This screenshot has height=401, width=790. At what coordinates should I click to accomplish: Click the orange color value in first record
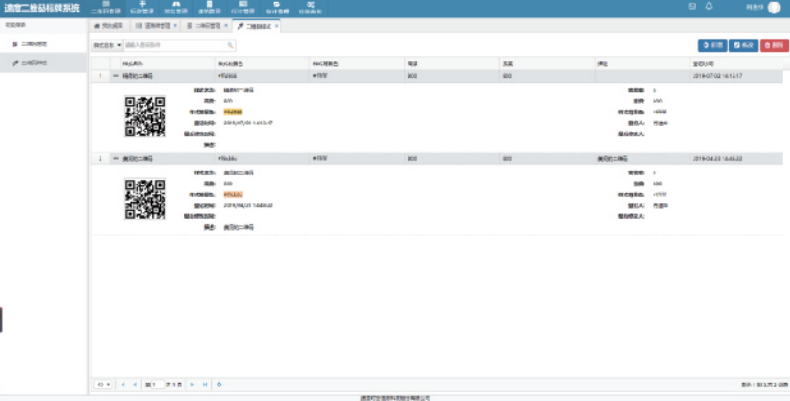(x=232, y=111)
